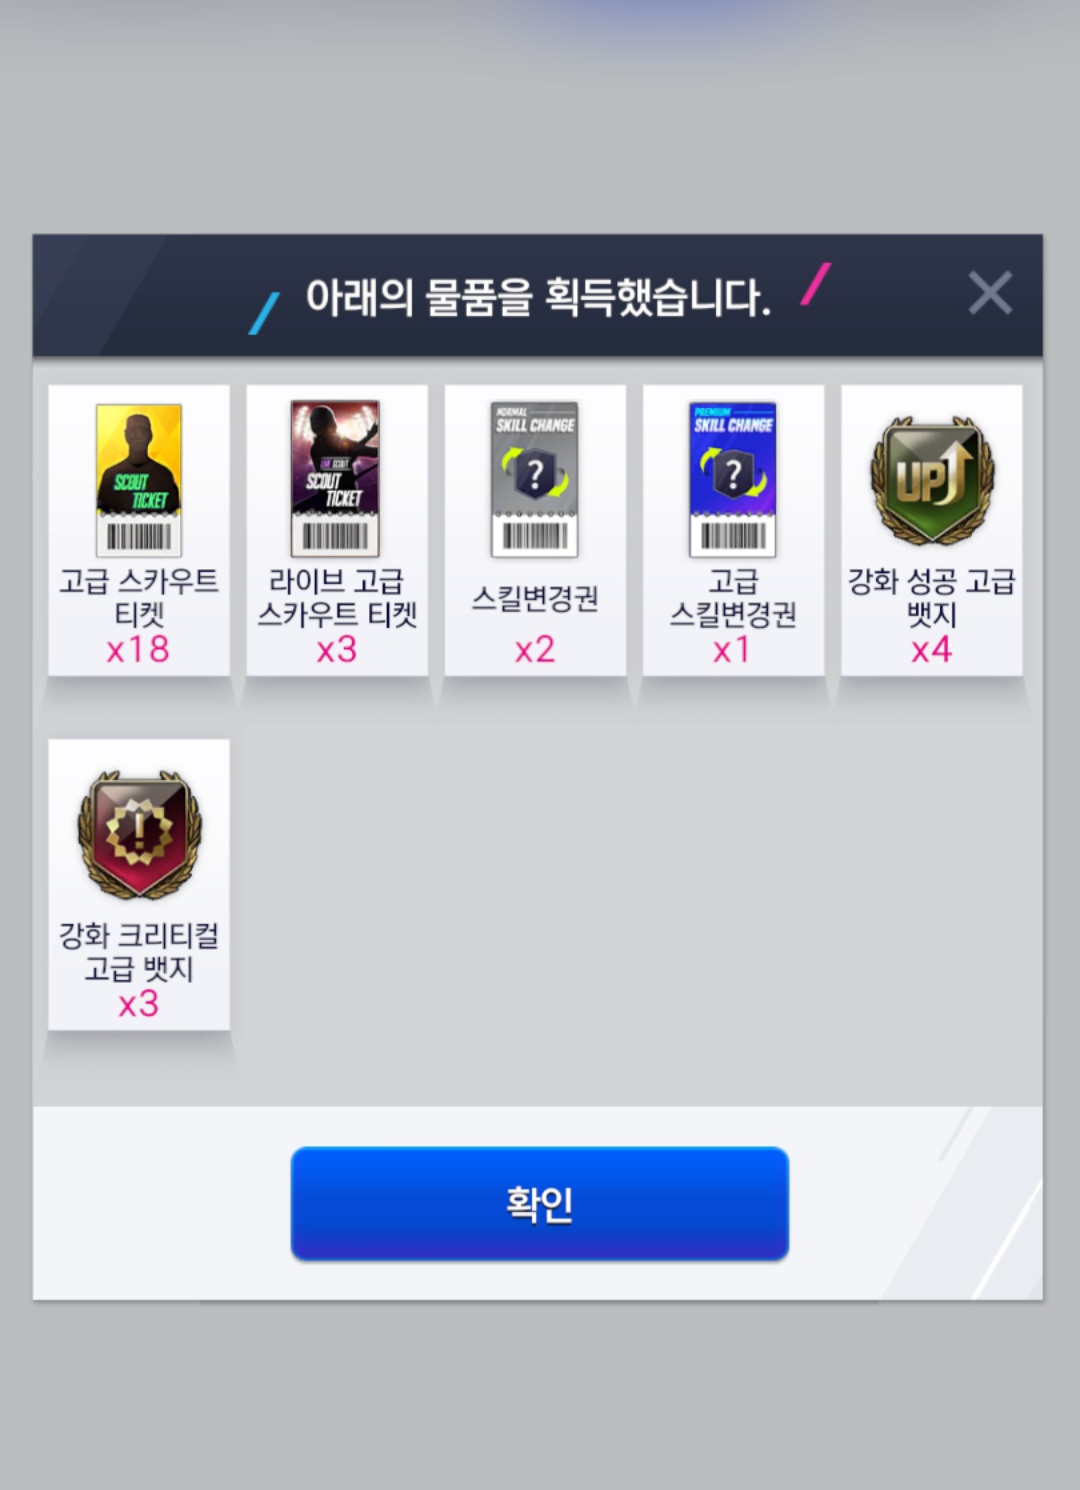The height and width of the screenshot is (1490, 1080).
Task: Tap the 라이브 고급 스카우트 티켓 ticket image
Action: tap(335, 479)
